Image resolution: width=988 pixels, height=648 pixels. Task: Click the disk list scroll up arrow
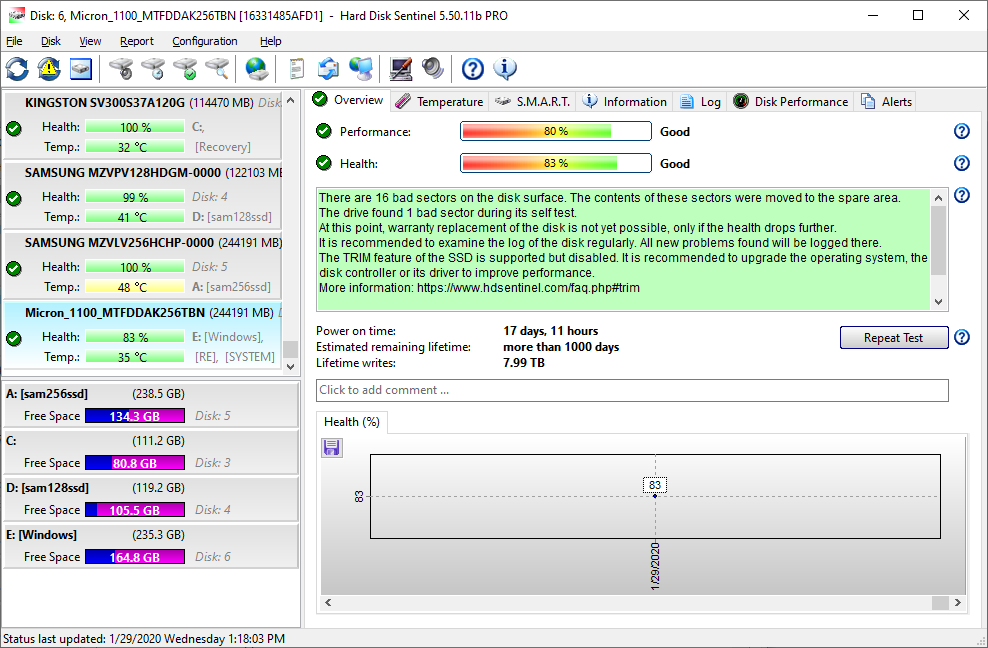point(290,100)
